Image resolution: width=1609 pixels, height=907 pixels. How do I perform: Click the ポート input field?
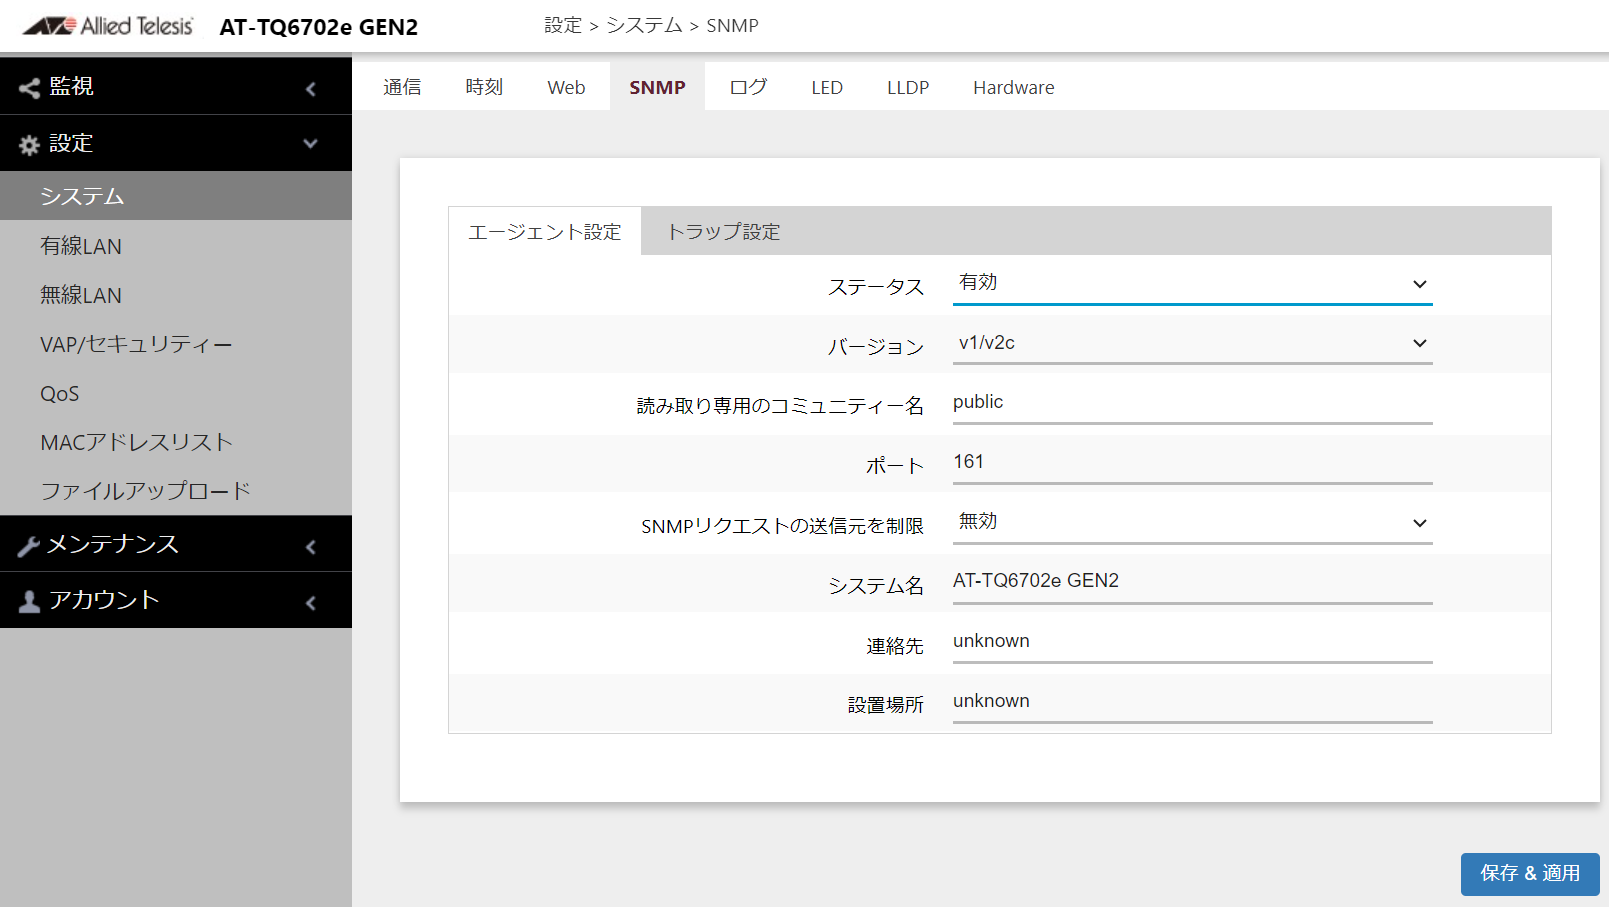1192,463
